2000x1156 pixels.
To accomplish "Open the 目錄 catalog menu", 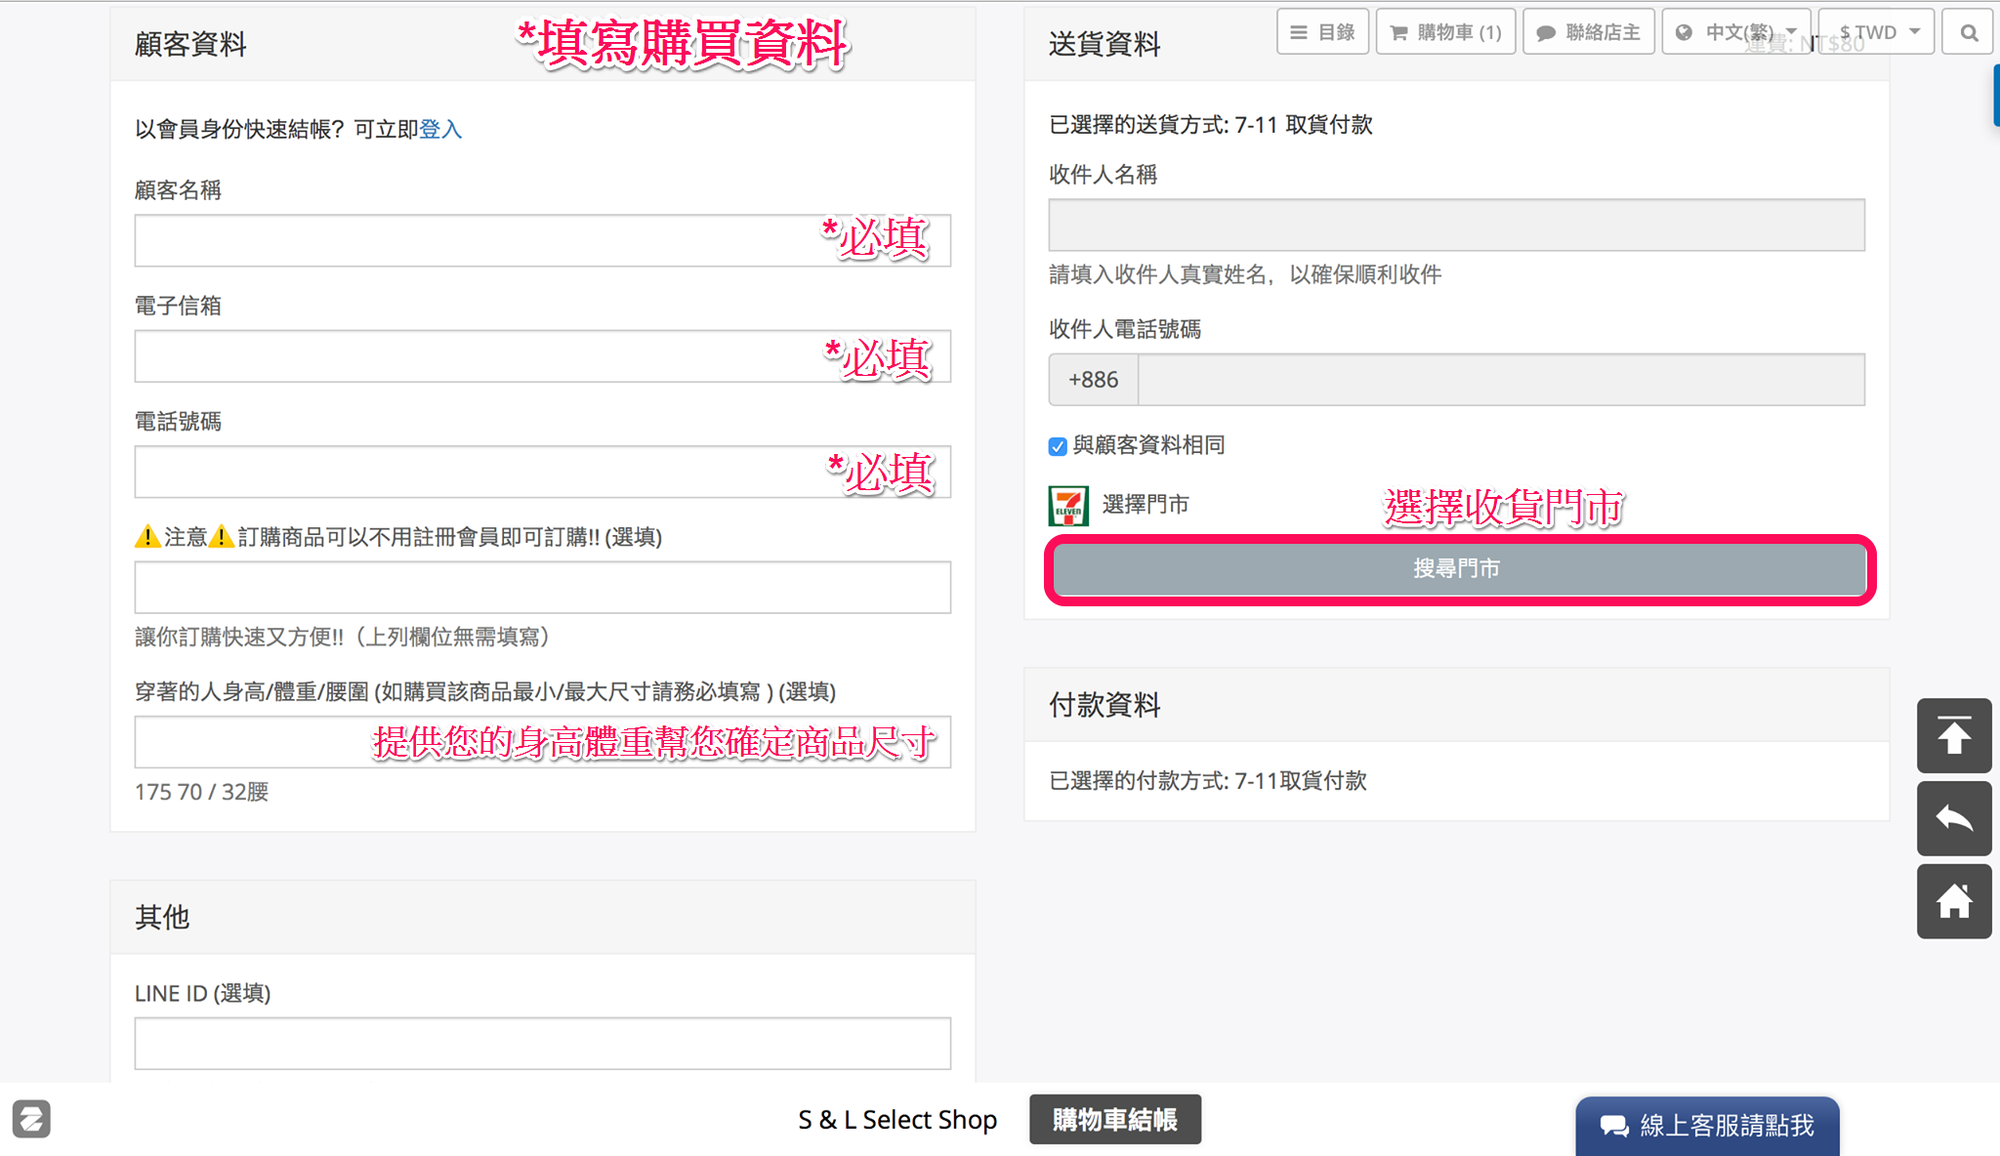I will [1322, 32].
